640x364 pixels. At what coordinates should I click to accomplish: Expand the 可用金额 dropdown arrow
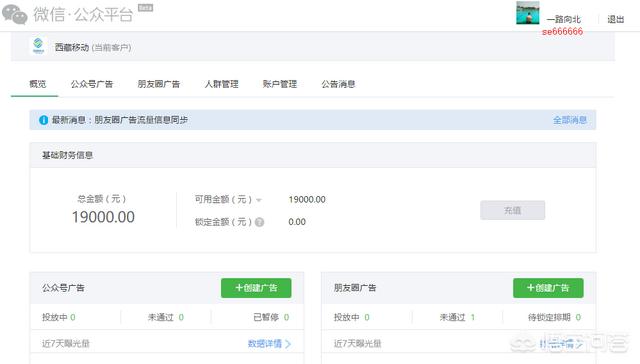pyautogui.click(x=258, y=200)
